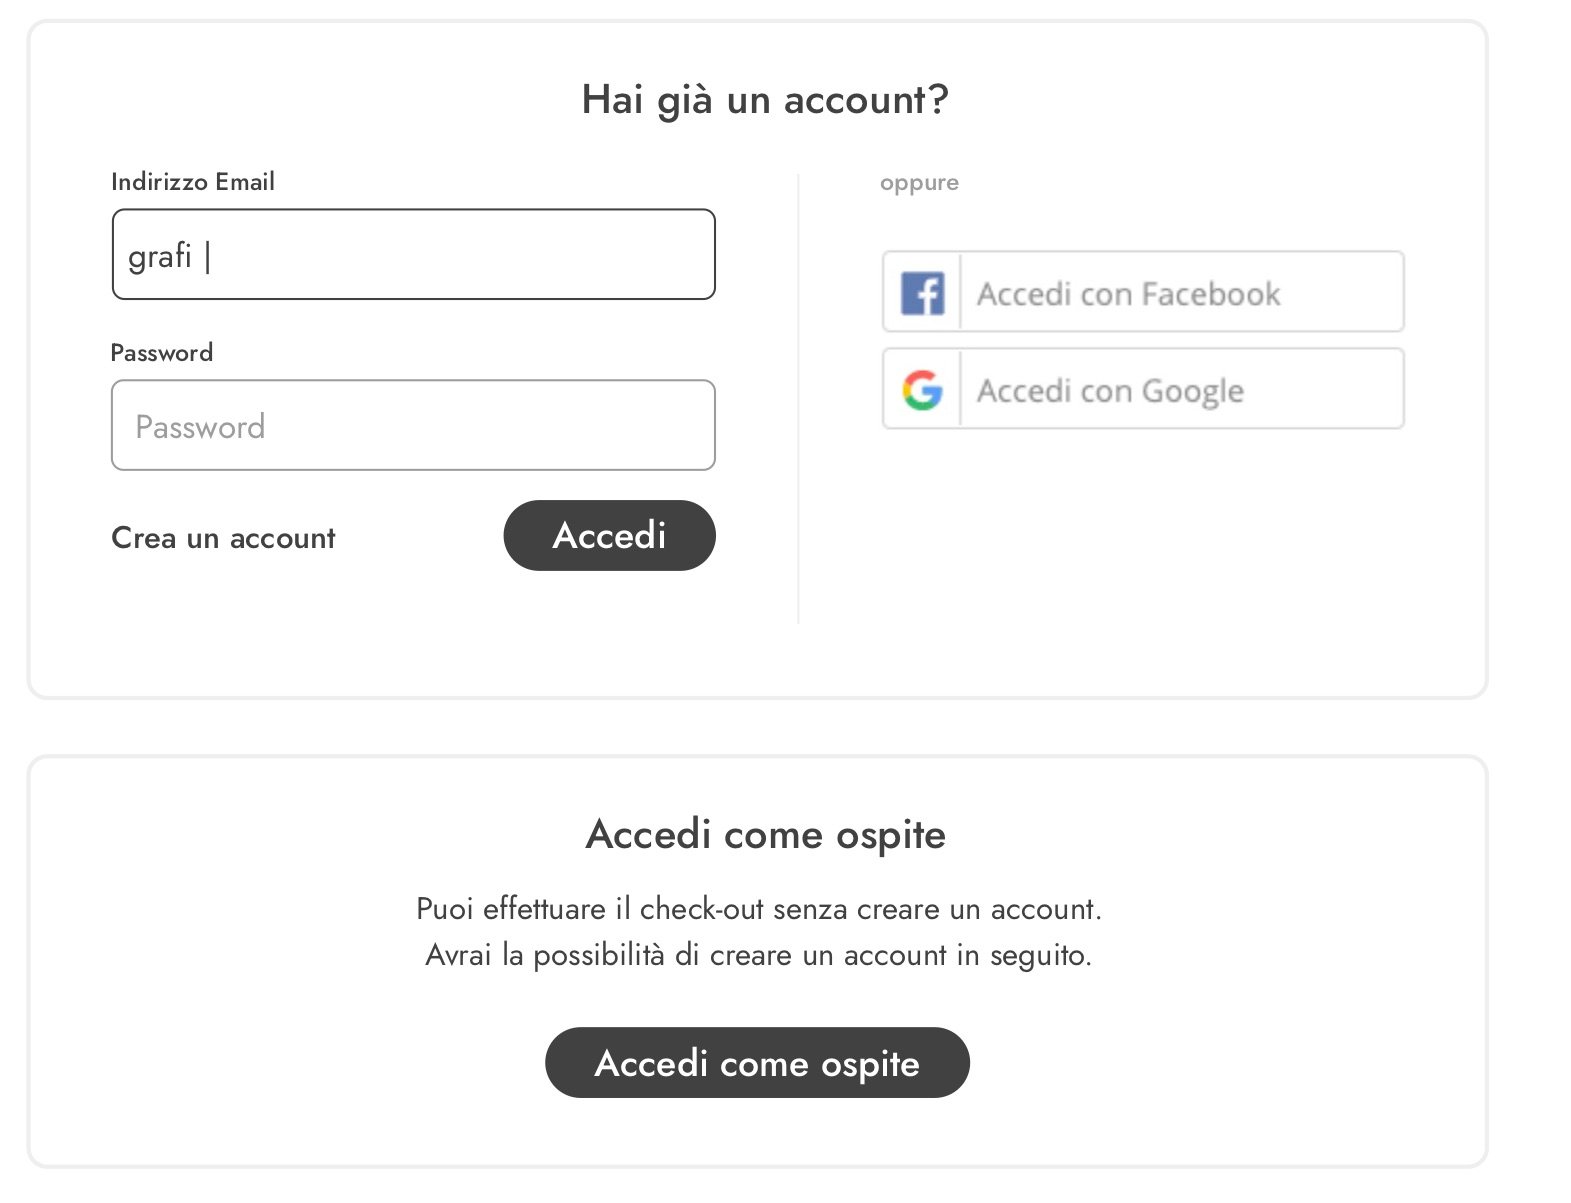
Task: Click the 'Hai già un account?' heading
Action: pos(765,100)
